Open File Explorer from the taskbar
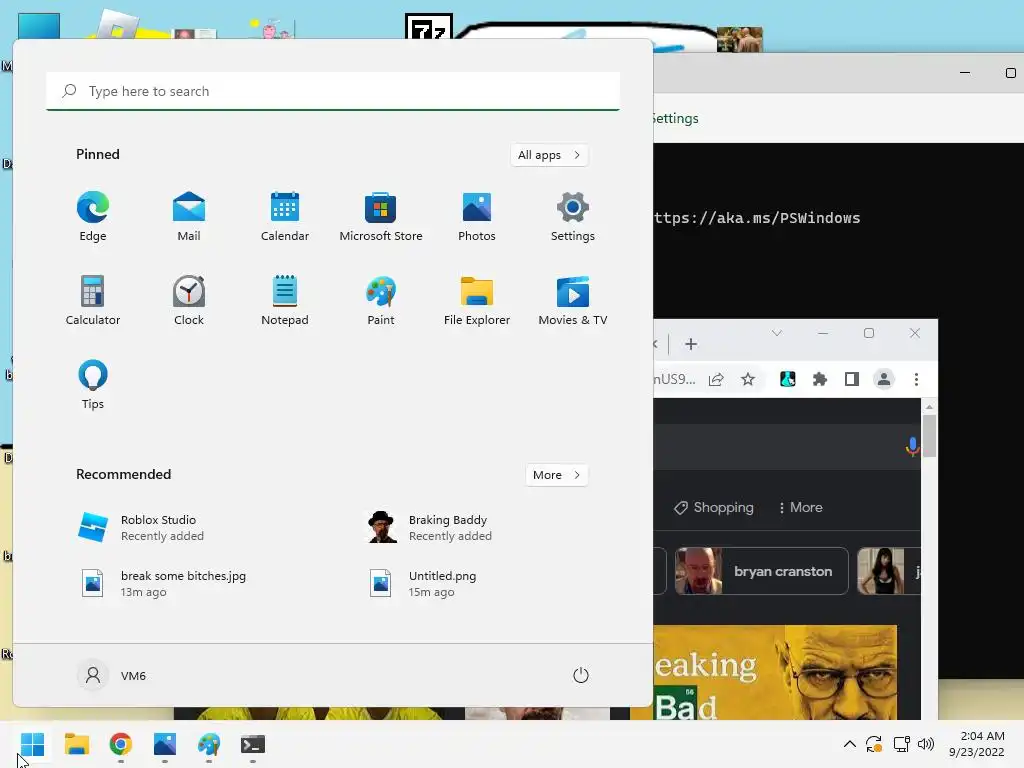The width and height of the screenshot is (1024, 768). coord(76,744)
